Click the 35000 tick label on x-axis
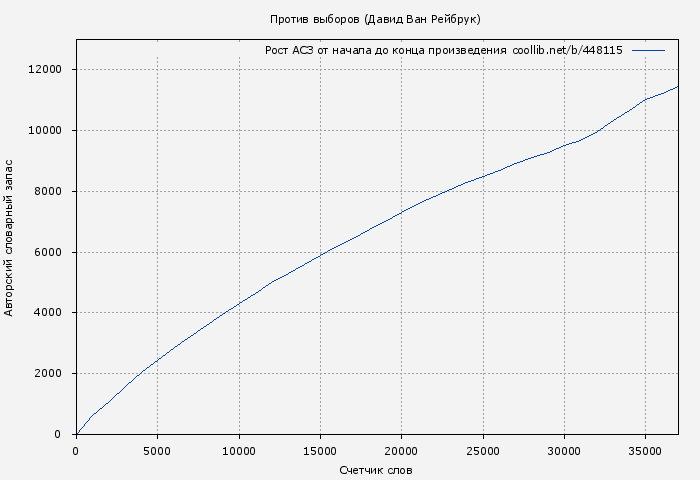700x480 pixels. point(644,451)
